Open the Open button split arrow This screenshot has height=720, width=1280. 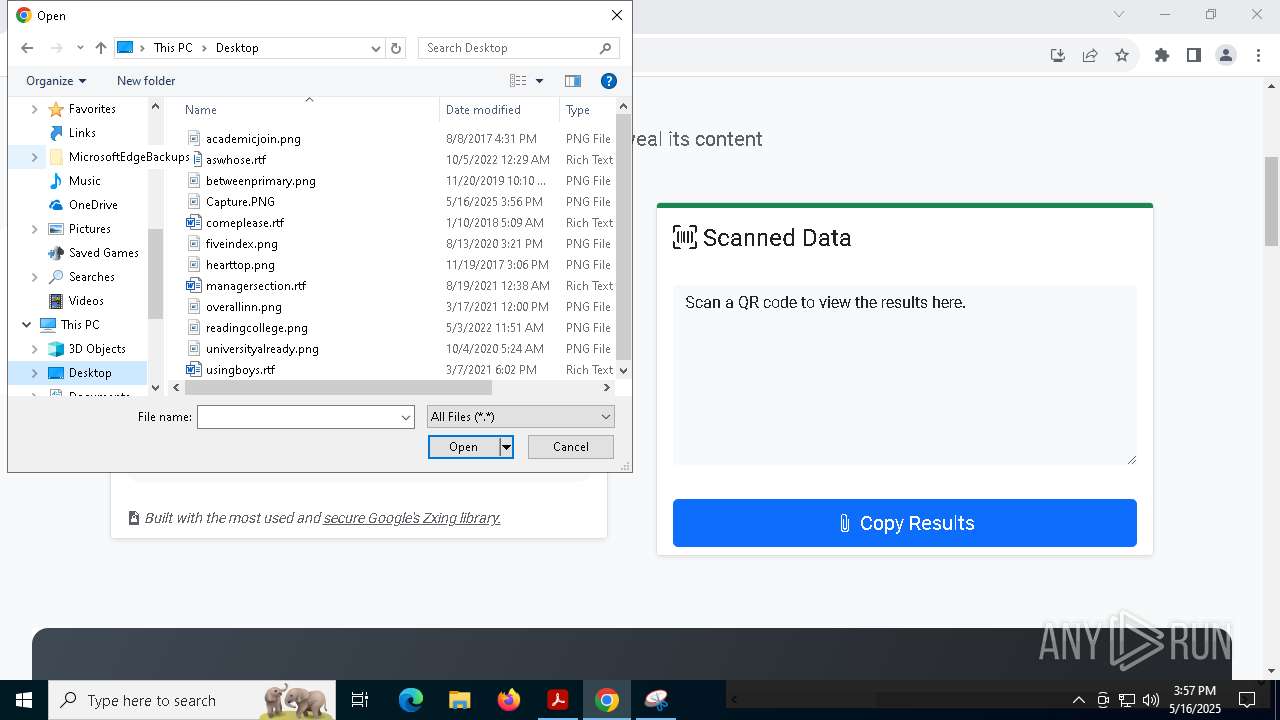click(x=506, y=447)
